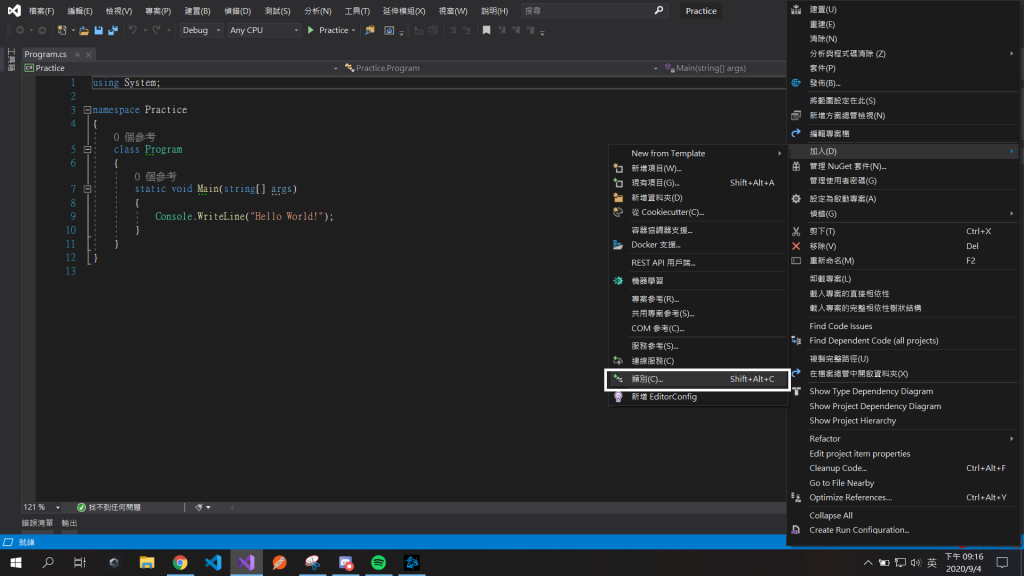Switch to the 輸出 output tab
This screenshot has height=576, width=1024.
69,523
